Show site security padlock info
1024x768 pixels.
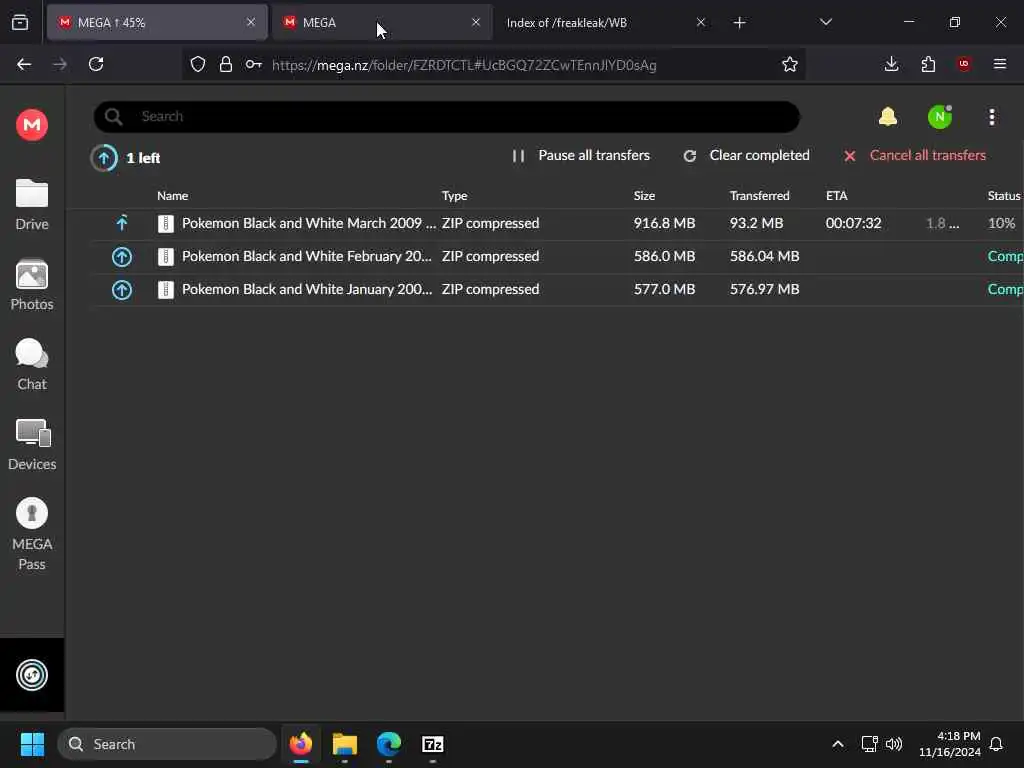tap(226, 64)
